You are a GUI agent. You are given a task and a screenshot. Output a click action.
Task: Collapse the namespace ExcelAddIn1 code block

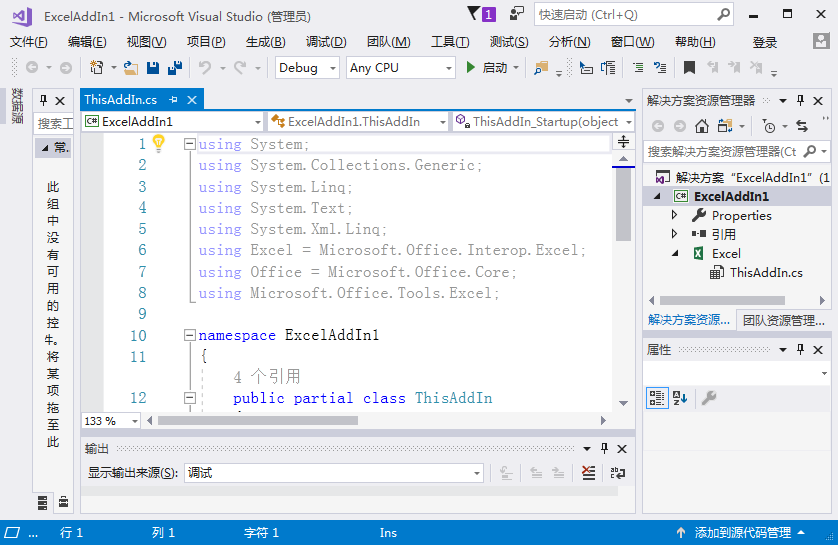(189, 335)
